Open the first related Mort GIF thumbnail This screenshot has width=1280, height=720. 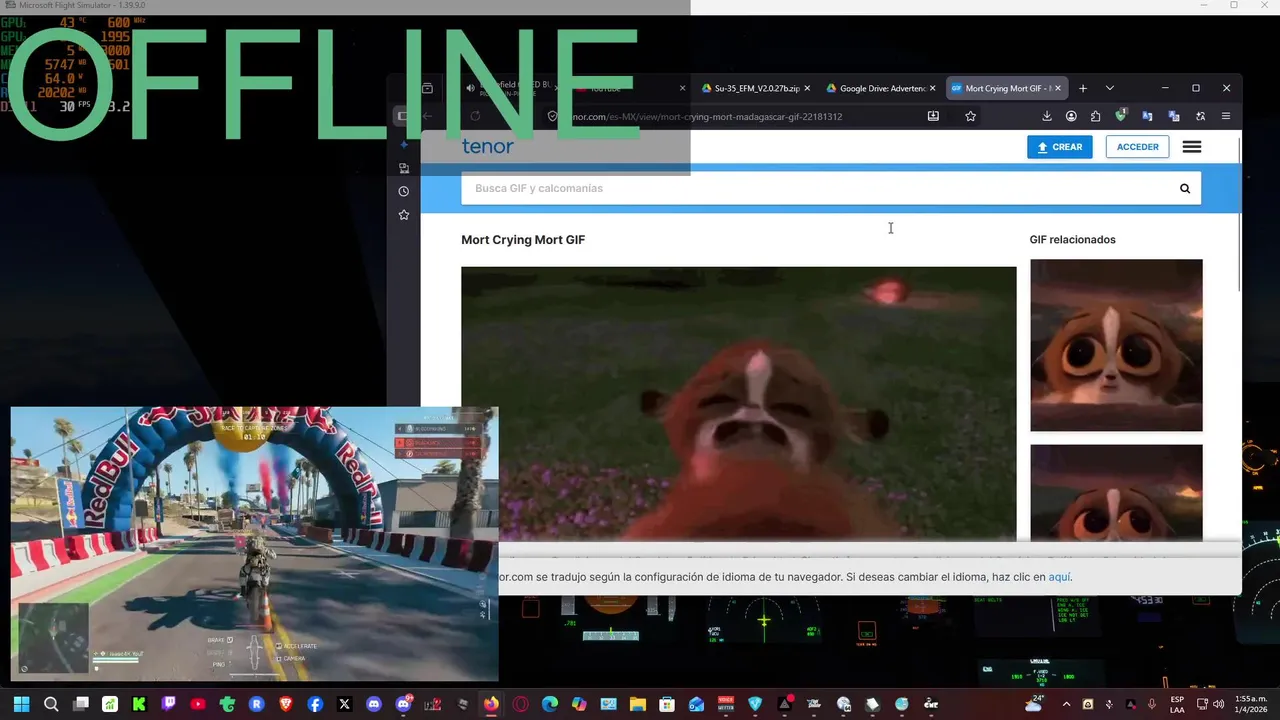pyautogui.click(x=1116, y=345)
